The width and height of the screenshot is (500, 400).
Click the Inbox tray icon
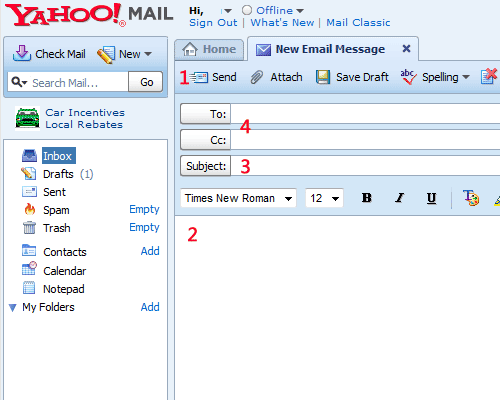click(x=29, y=156)
